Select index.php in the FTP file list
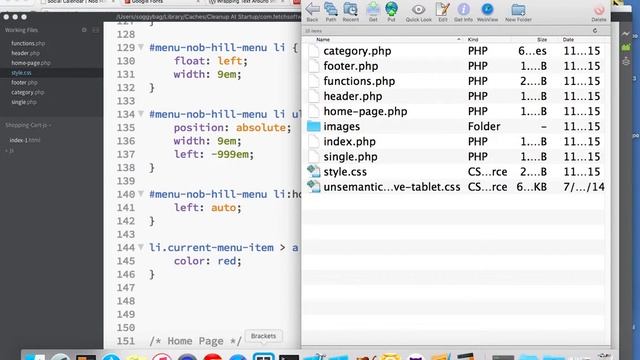This screenshot has width=640, height=360. [x=349, y=142]
